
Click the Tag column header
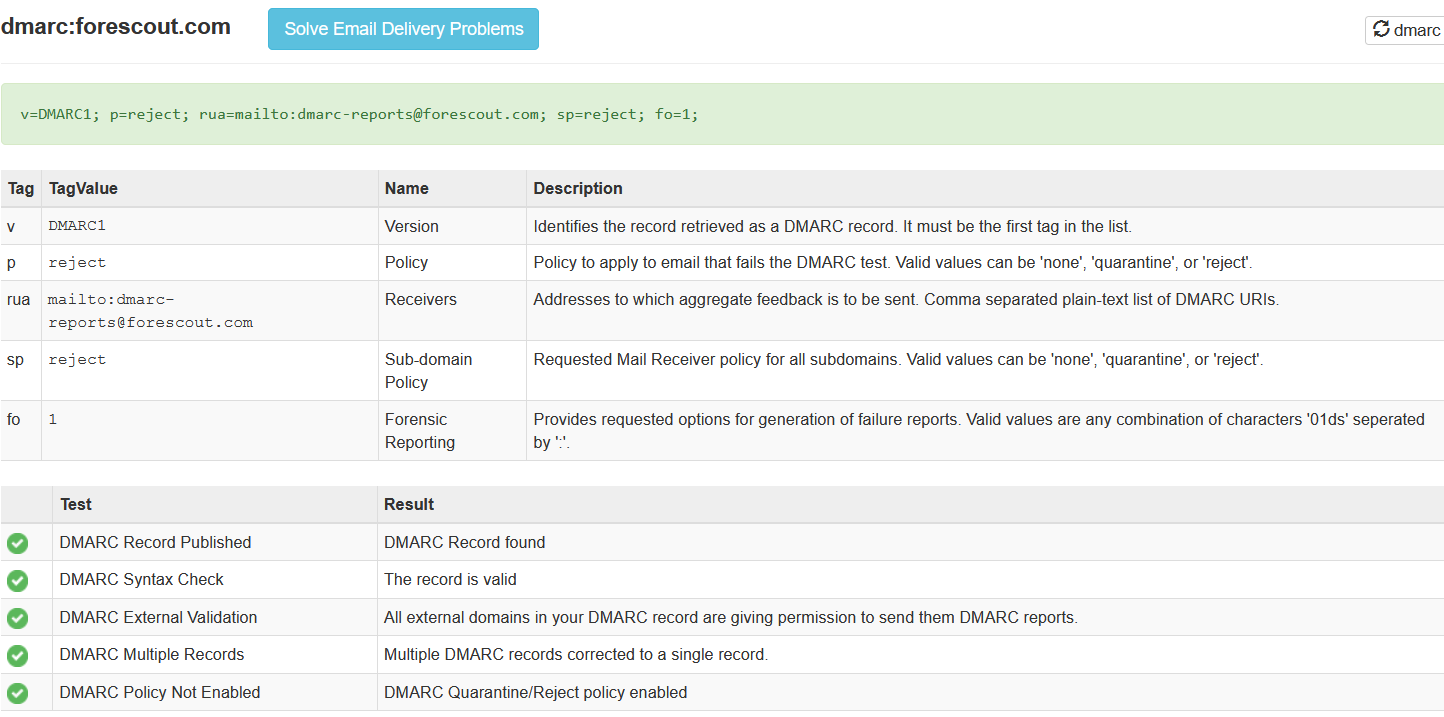tap(20, 188)
